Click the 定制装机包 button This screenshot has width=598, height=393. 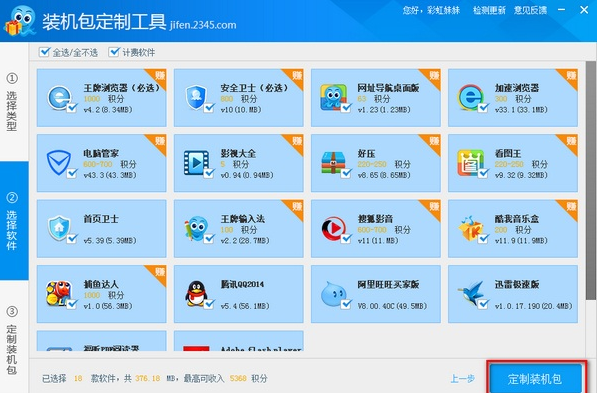tap(535, 379)
